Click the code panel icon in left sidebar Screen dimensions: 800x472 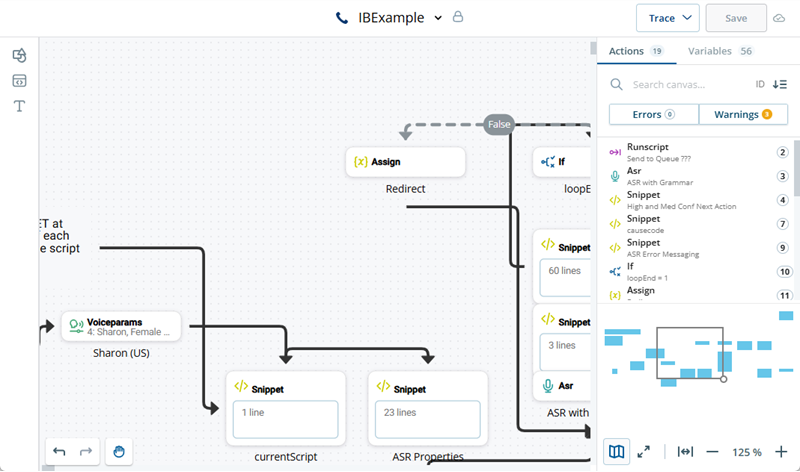click(x=19, y=81)
